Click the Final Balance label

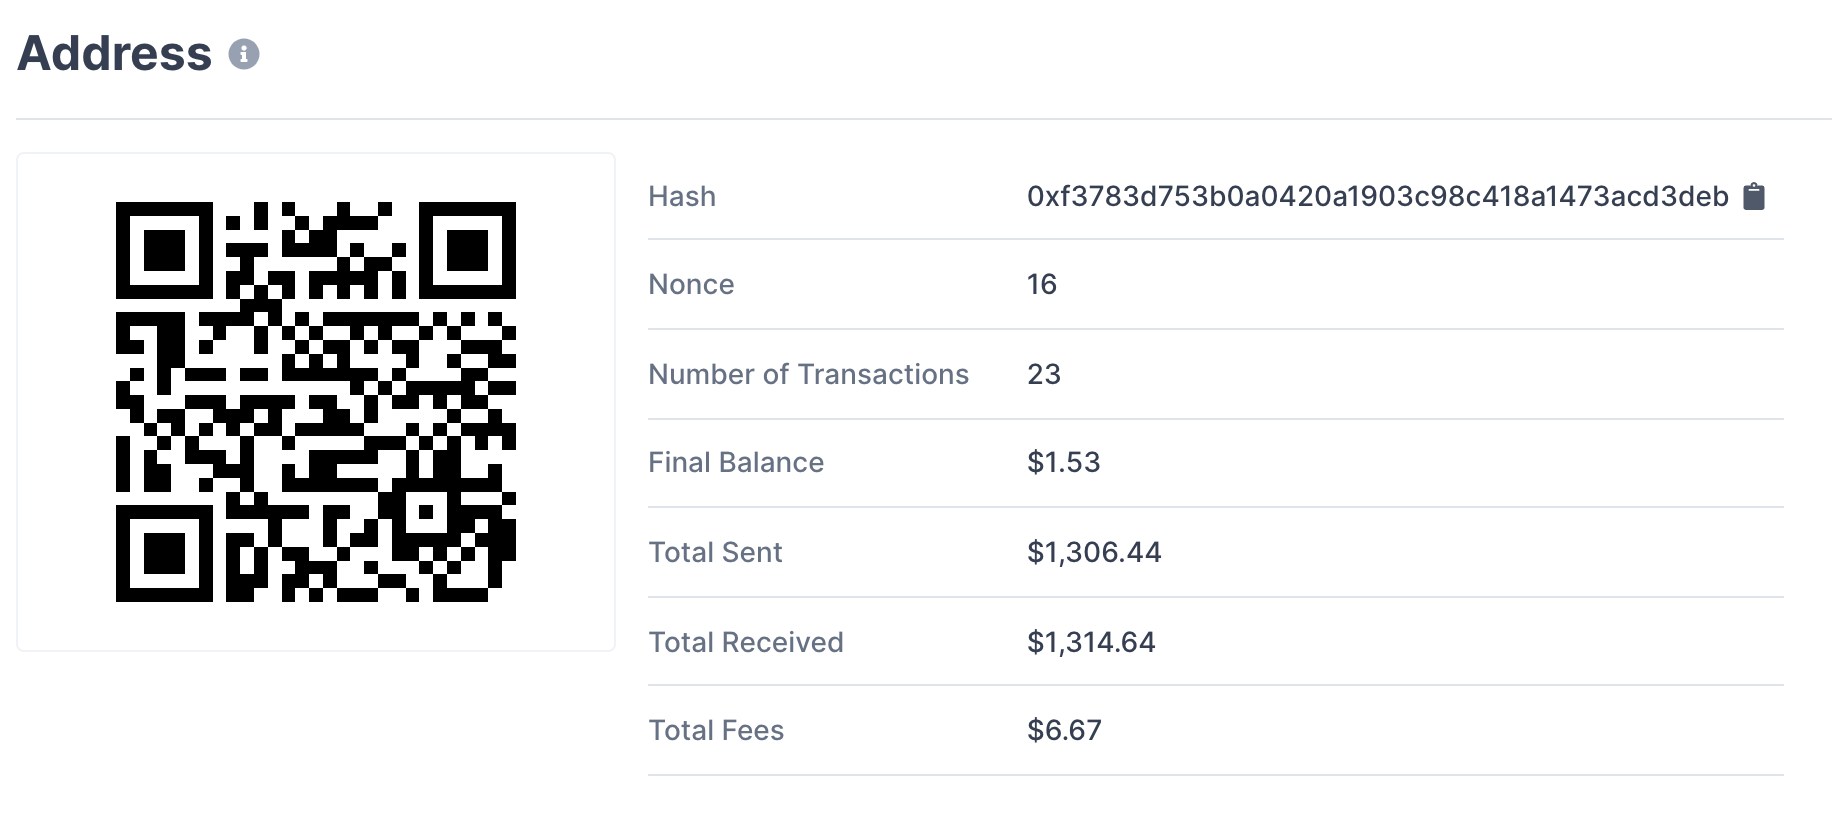[x=736, y=463]
